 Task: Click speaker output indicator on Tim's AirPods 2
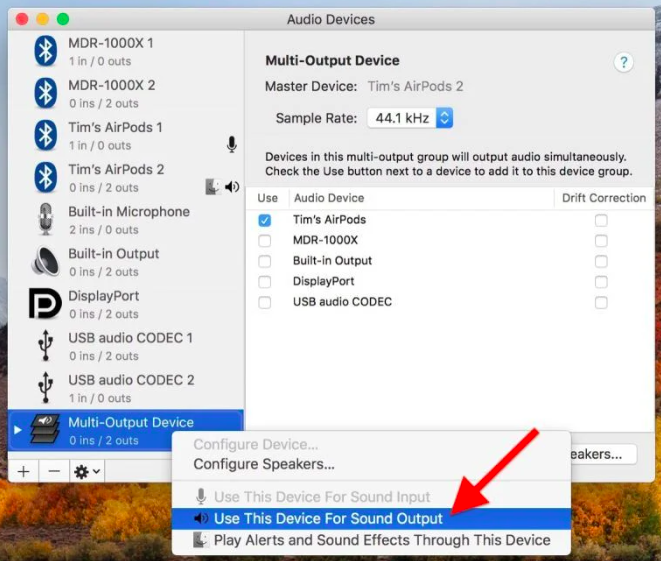click(232, 187)
